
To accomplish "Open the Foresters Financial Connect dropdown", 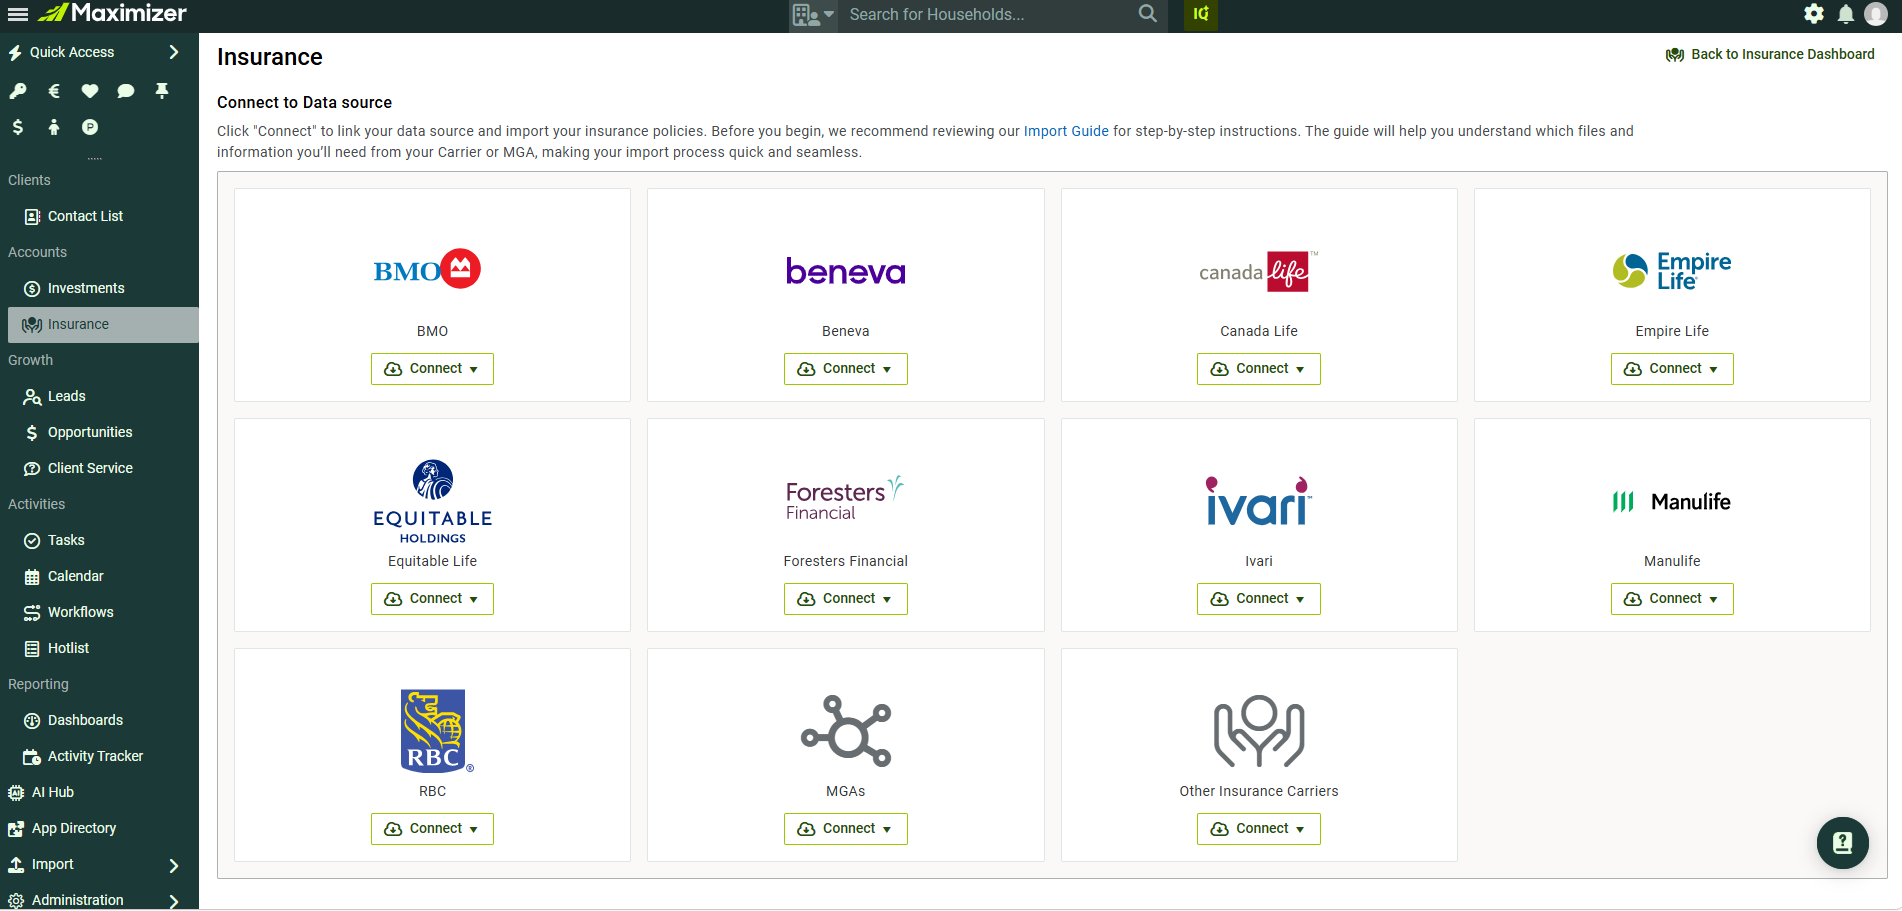I will pos(846,599).
